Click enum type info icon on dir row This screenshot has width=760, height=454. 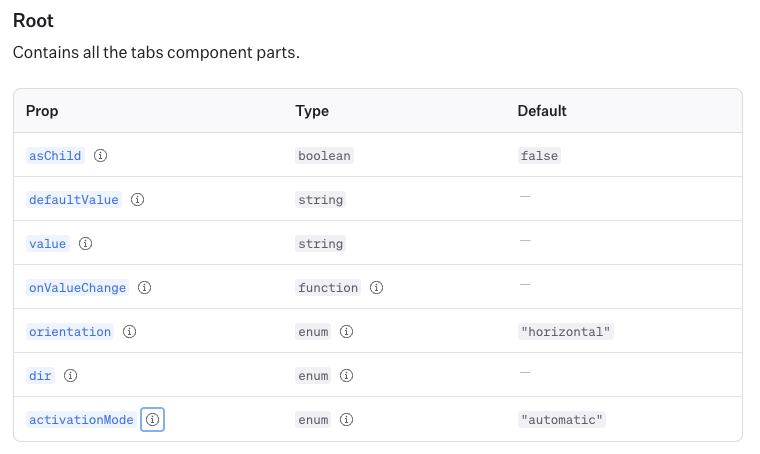coord(347,376)
